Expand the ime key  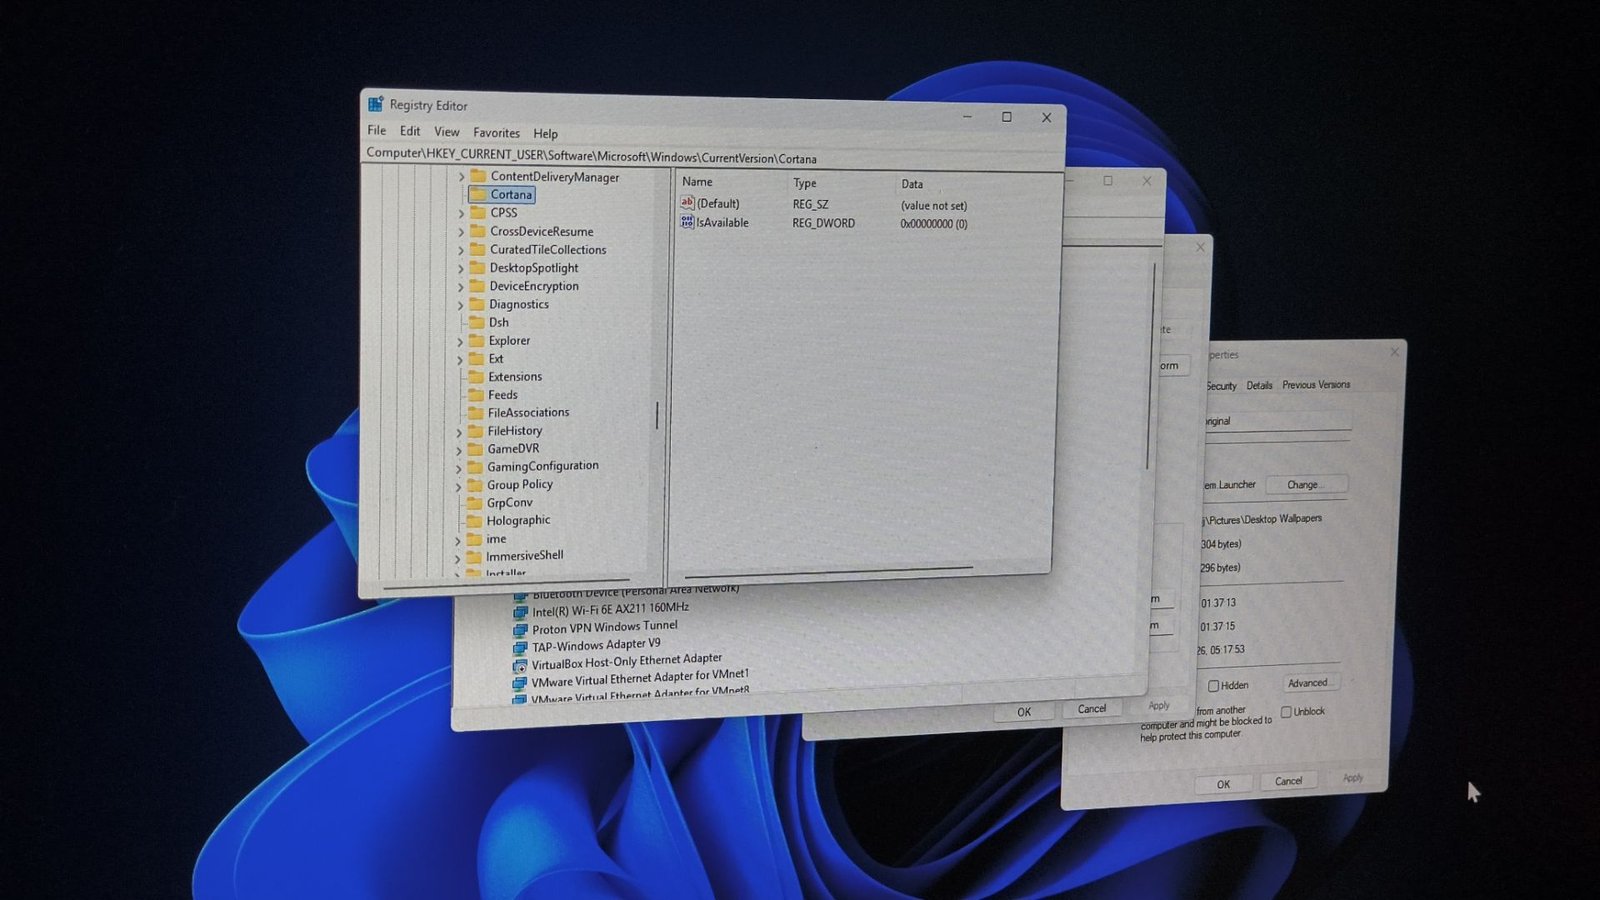(x=458, y=540)
